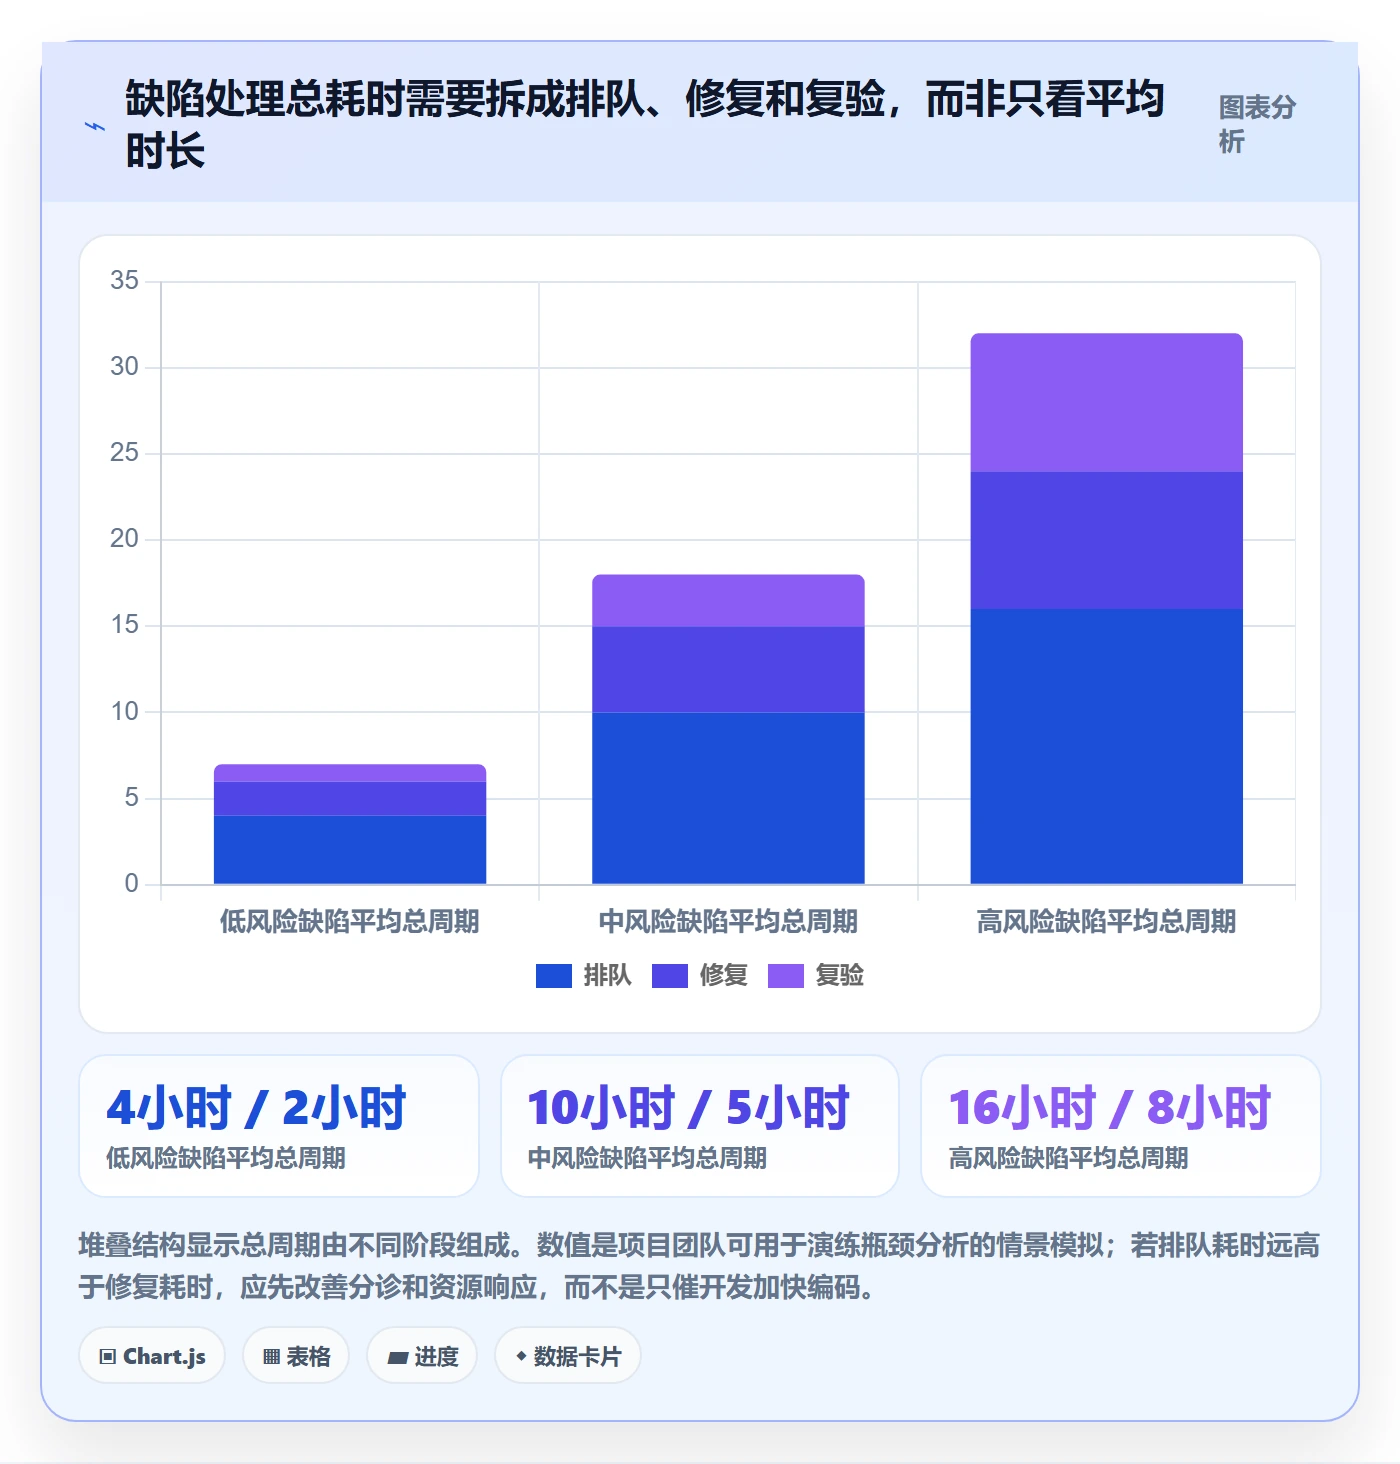Click the y-axis tick value 10

tap(125, 711)
